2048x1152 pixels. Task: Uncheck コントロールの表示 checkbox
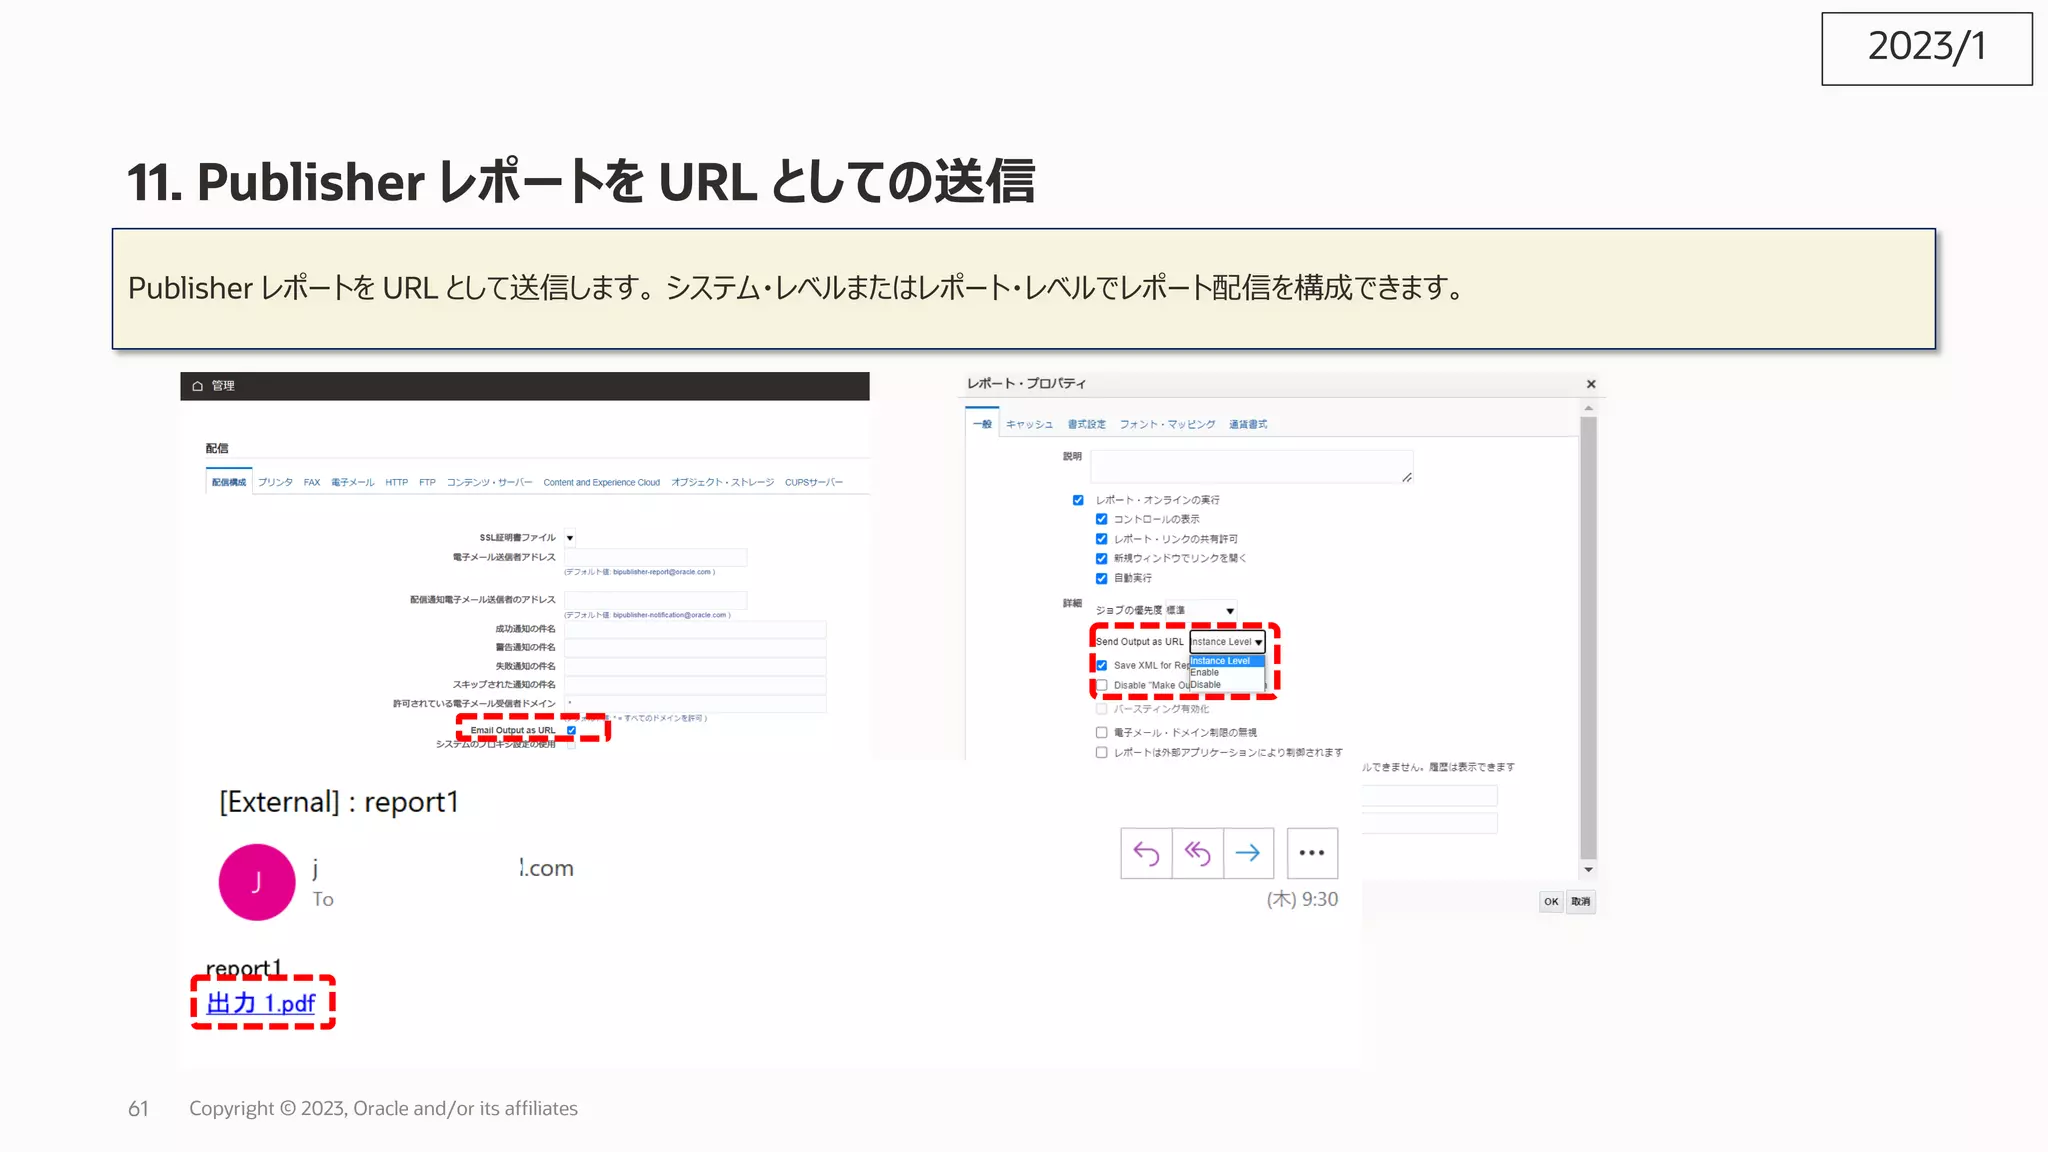tap(1101, 519)
